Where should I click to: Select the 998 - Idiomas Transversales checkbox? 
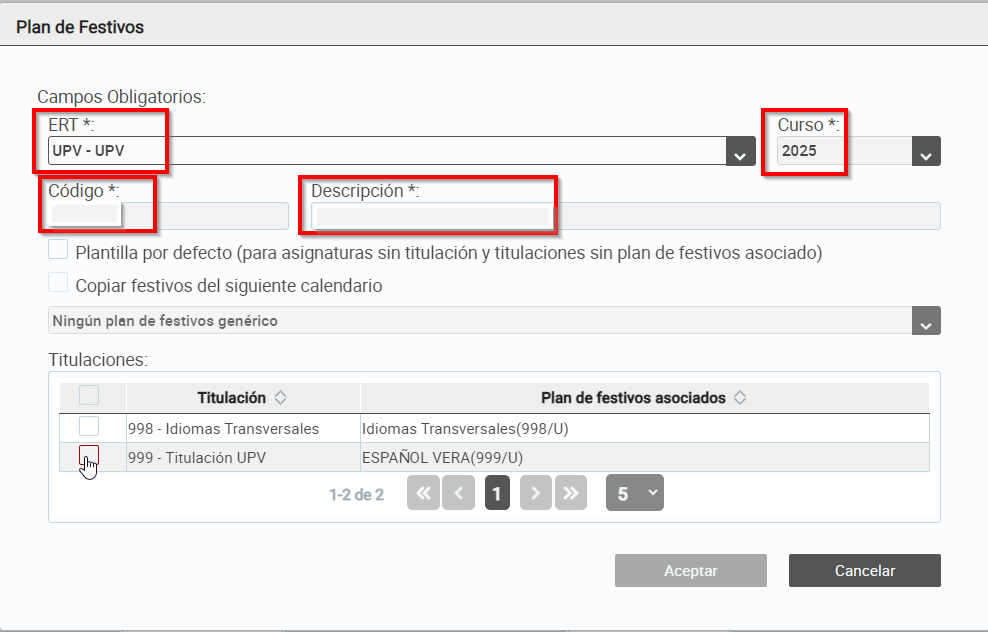(89, 427)
